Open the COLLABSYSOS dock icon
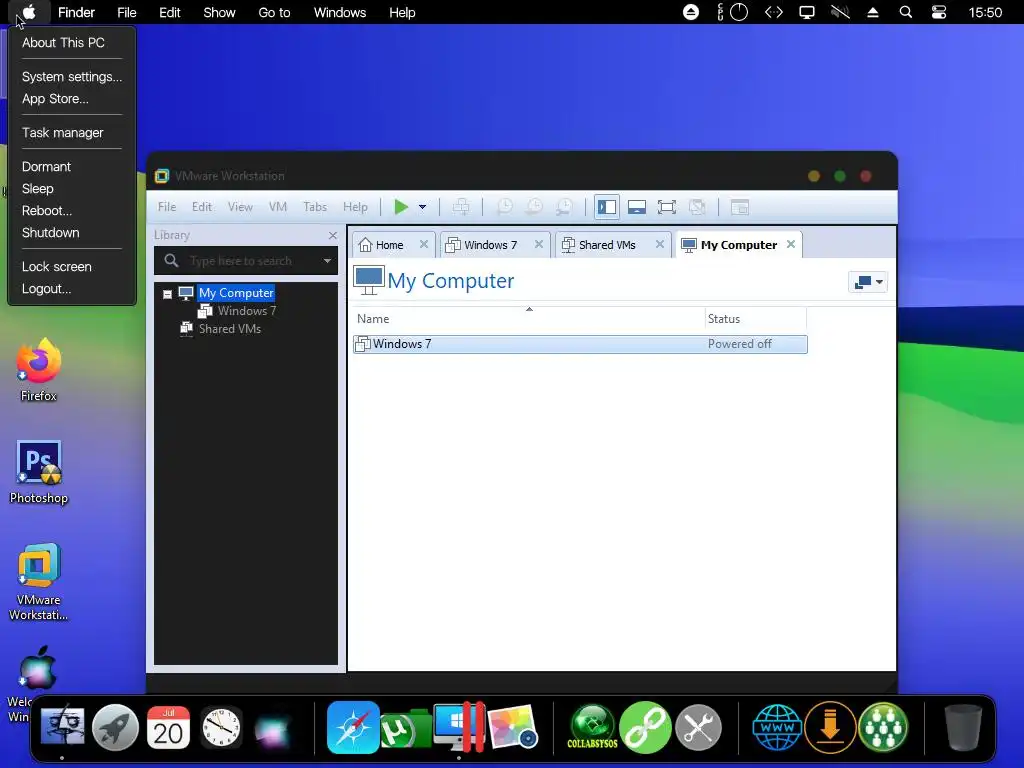Image resolution: width=1024 pixels, height=768 pixels. pos(592,727)
